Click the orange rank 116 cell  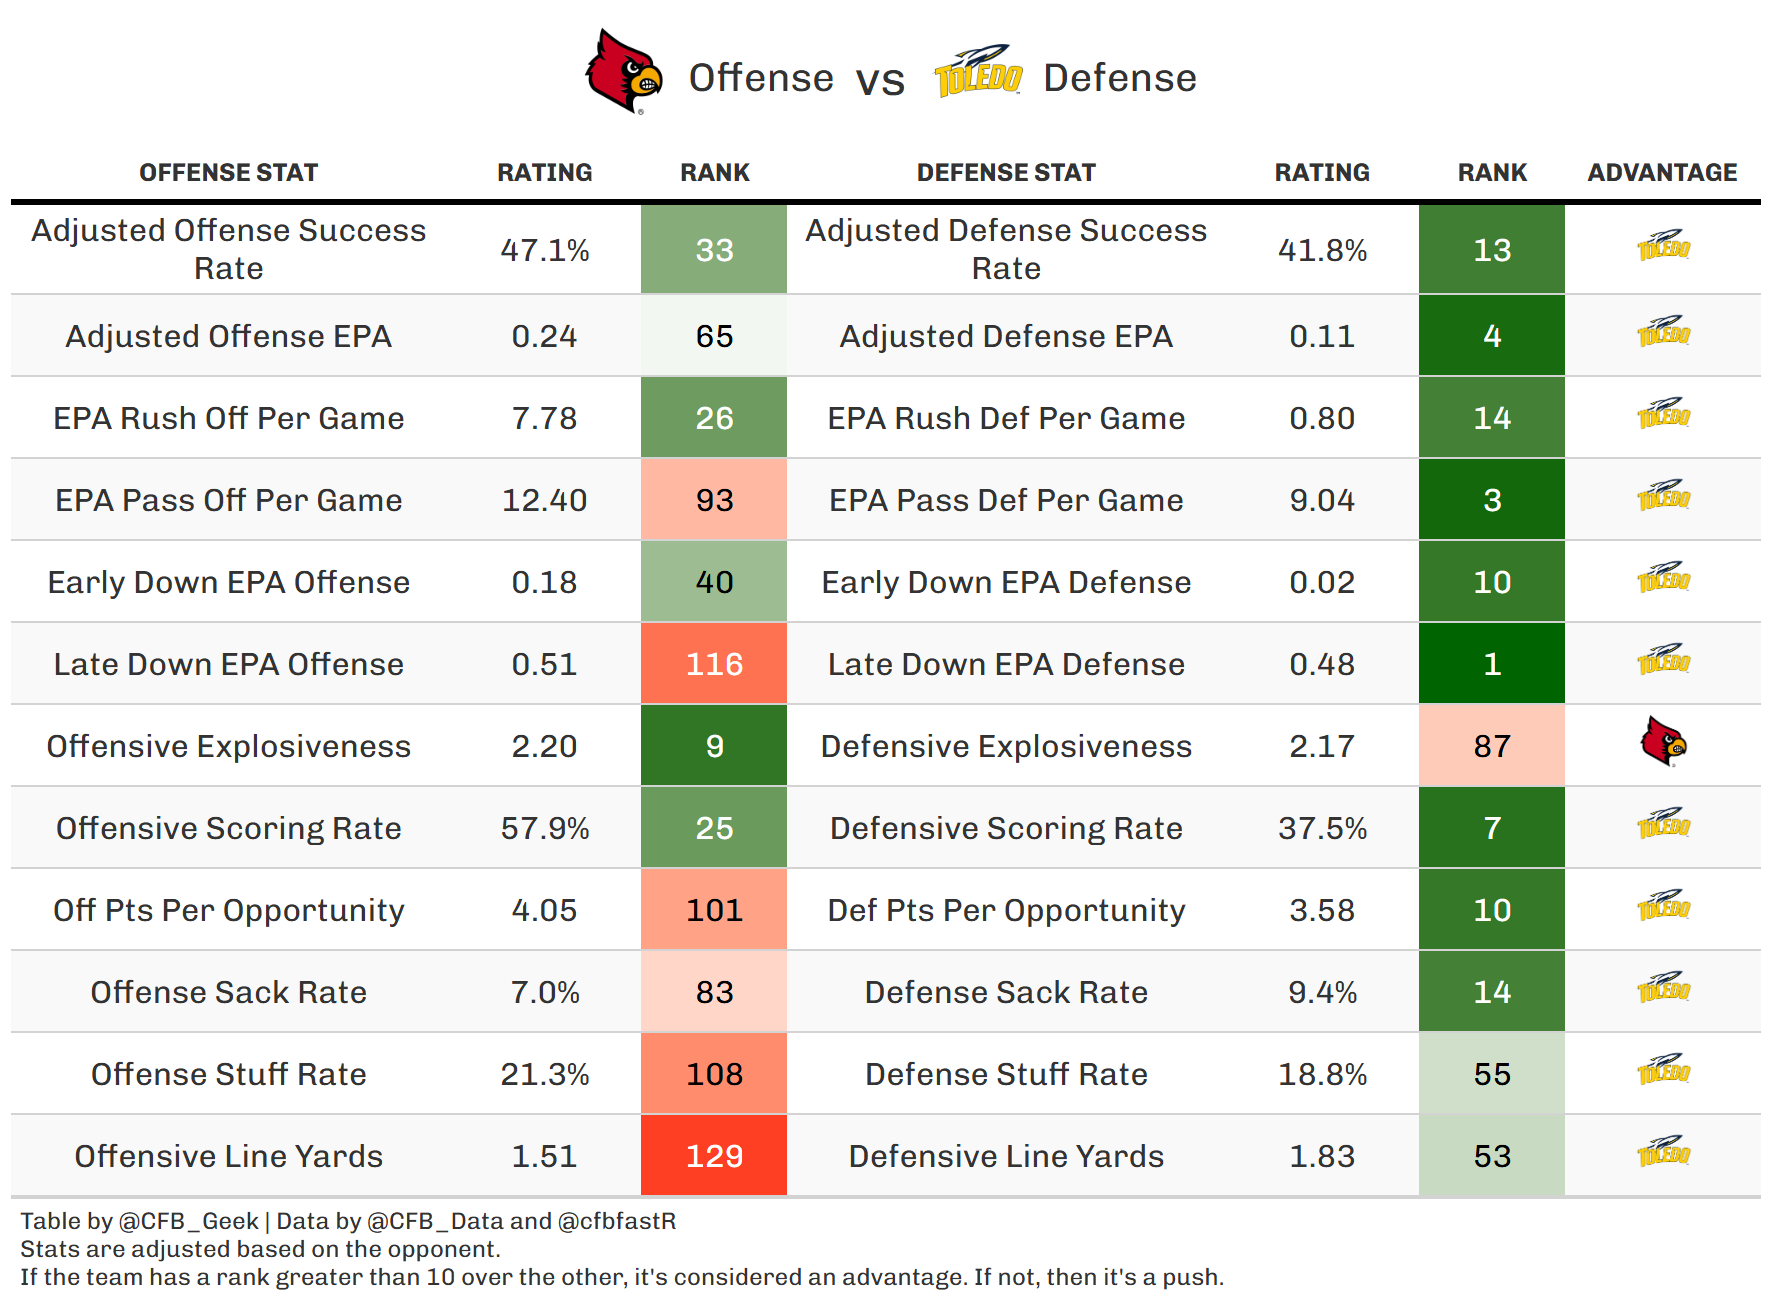714,664
